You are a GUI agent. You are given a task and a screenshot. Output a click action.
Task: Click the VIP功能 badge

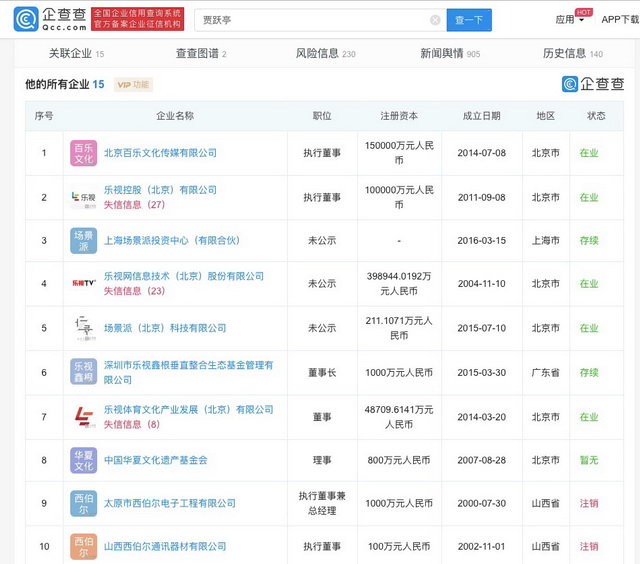click(x=133, y=85)
